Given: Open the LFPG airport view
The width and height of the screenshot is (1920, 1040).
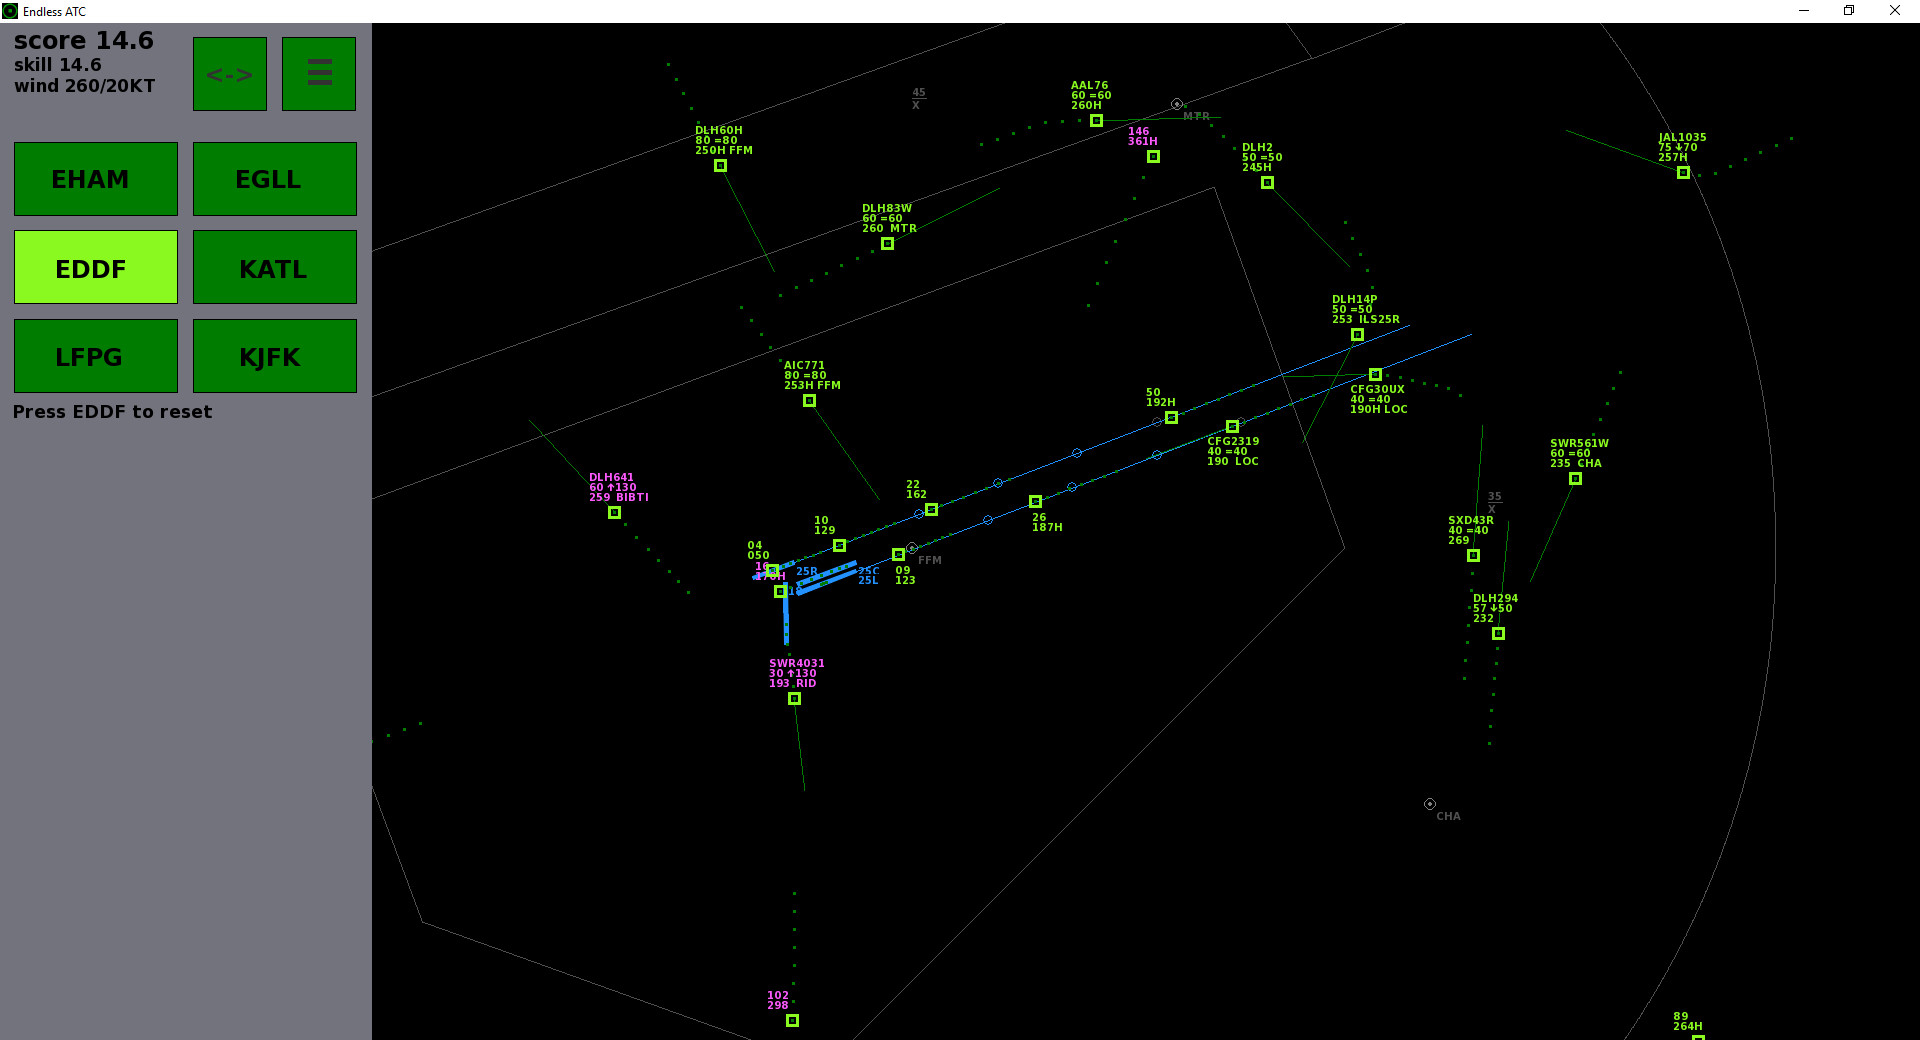Looking at the screenshot, I should tap(96, 356).
